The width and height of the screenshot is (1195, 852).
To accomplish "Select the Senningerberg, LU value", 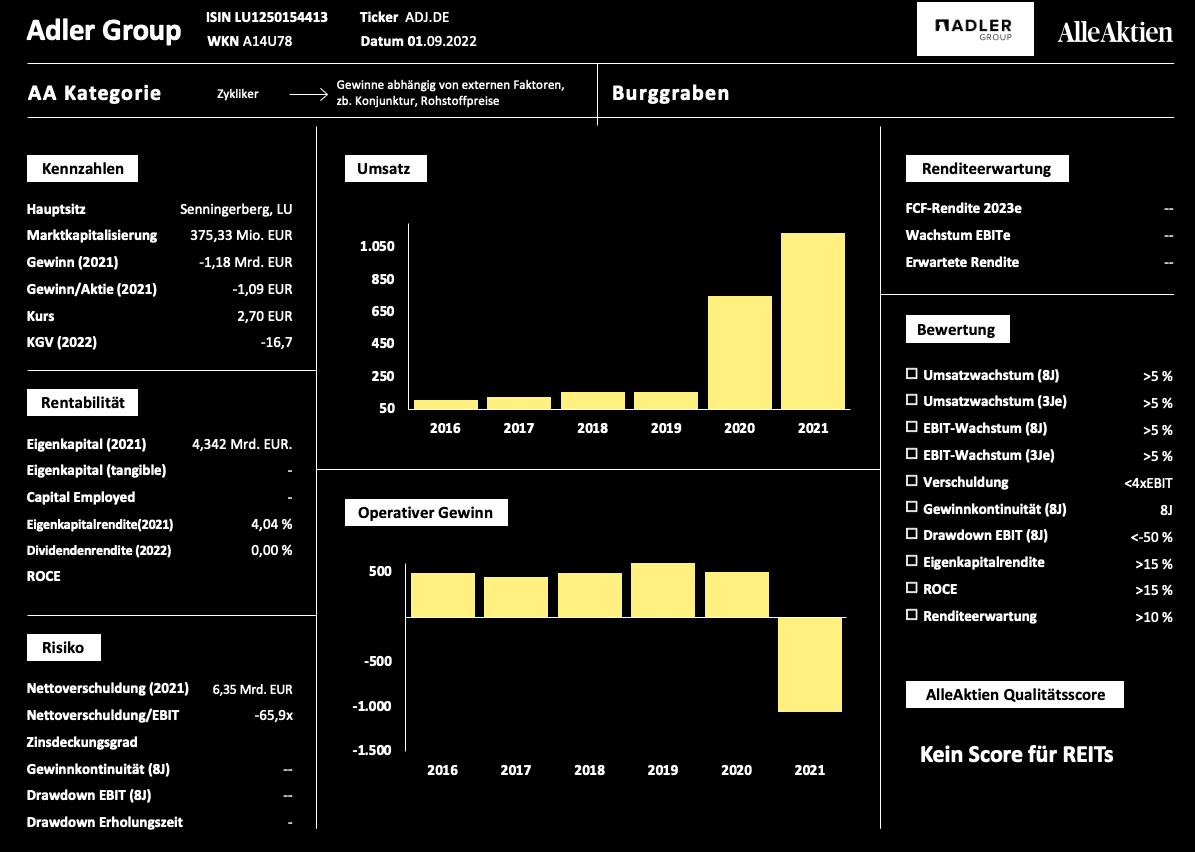I will [236, 209].
